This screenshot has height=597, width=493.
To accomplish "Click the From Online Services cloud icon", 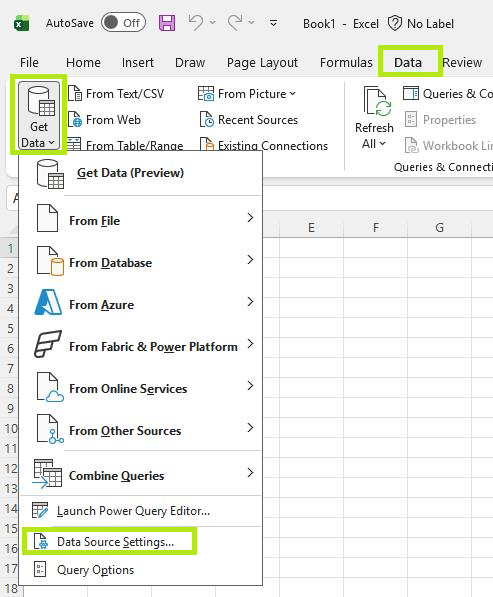I will [50, 387].
